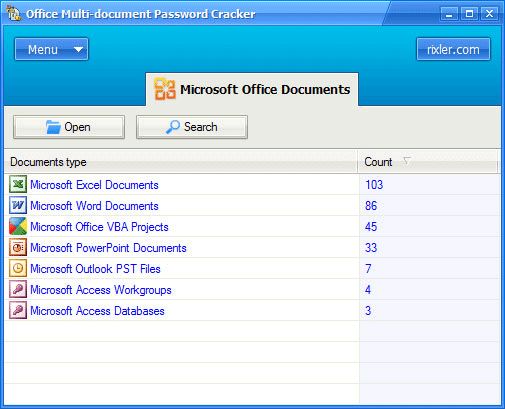Viewport: 505px width, 409px height.
Task: Click the Word documents row icon
Action: coord(18,205)
